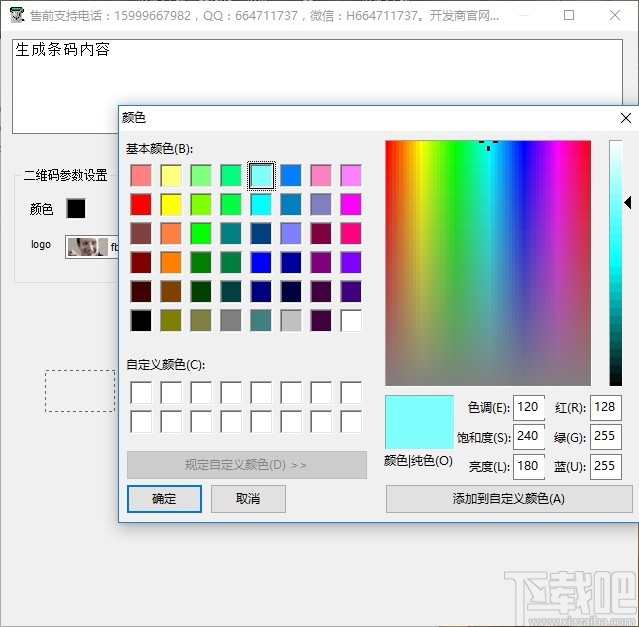Click the 确定 button
This screenshot has height=627, width=639.
[x=164, y=499]
